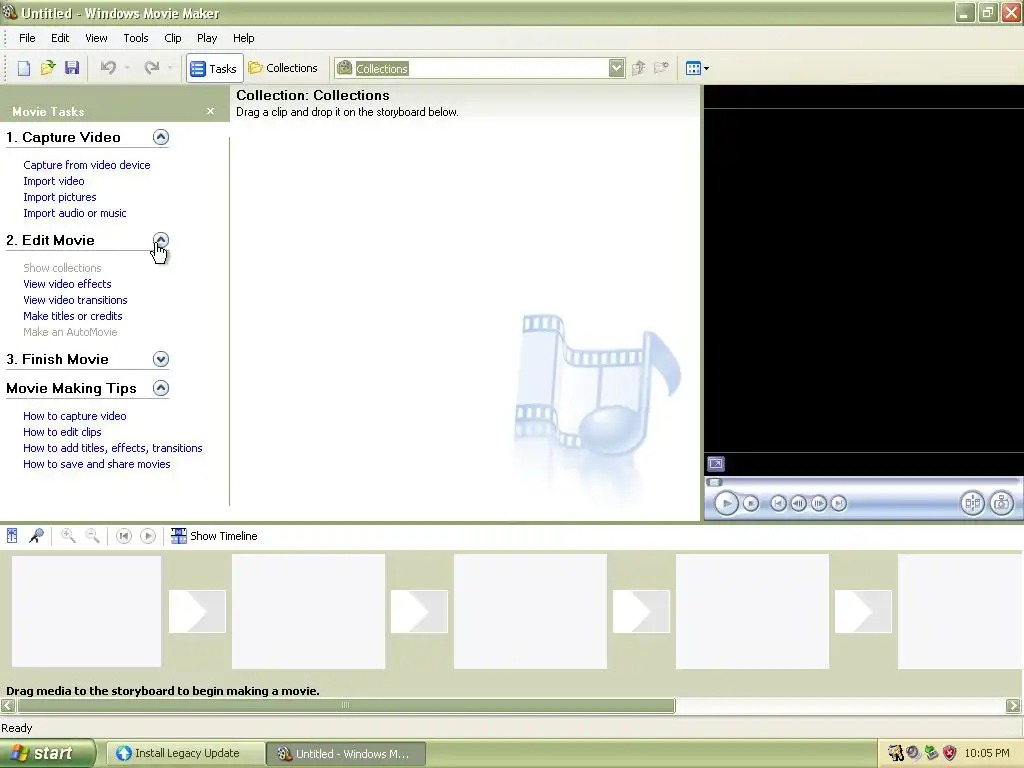Open How to add titles, effects, transitions
The image size is (1024, 768).
pos(112,448)
